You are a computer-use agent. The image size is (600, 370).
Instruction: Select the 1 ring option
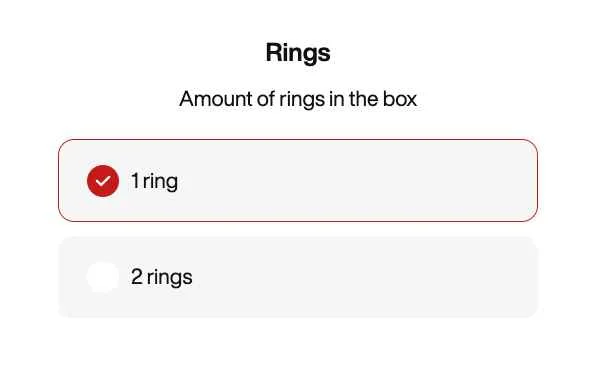(x=298, y=181)
